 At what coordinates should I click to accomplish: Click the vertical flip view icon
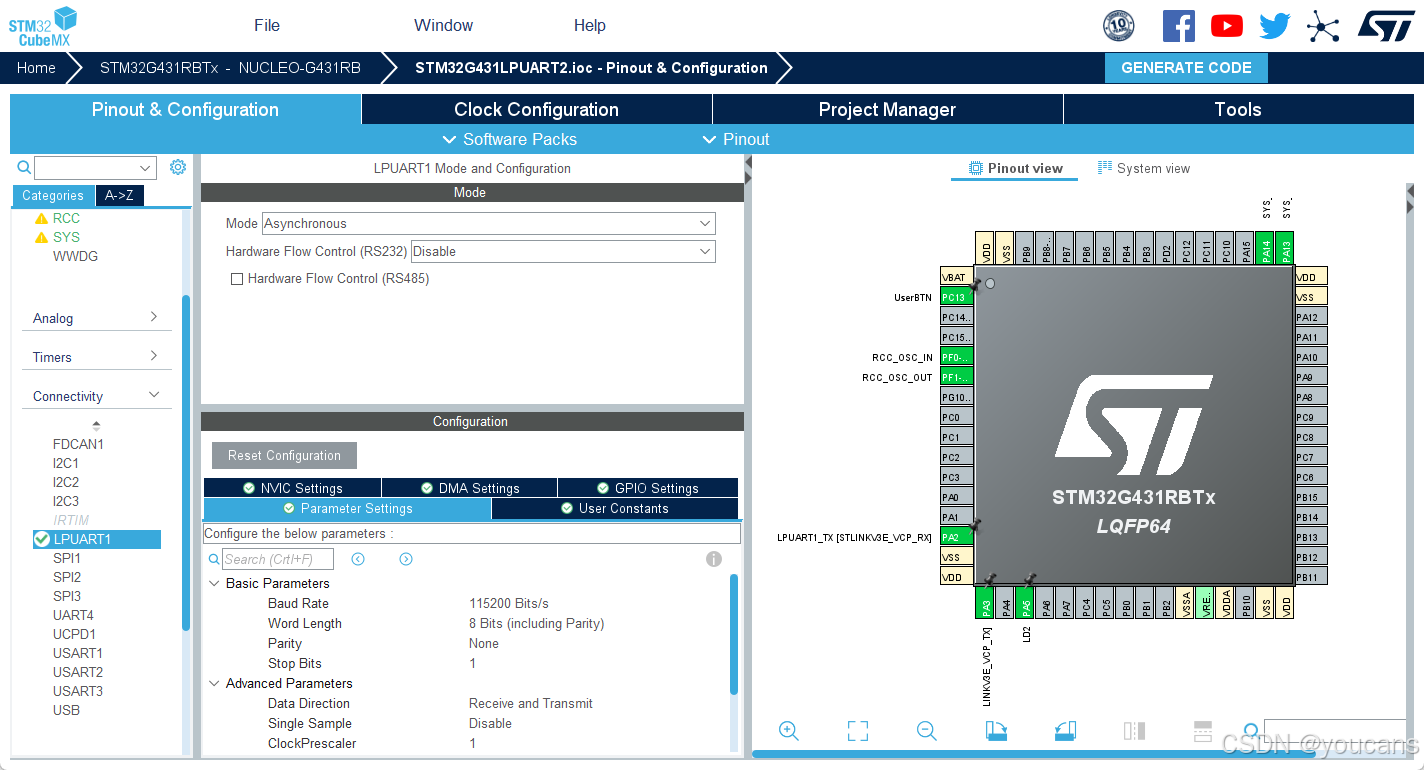(1134, 731)
